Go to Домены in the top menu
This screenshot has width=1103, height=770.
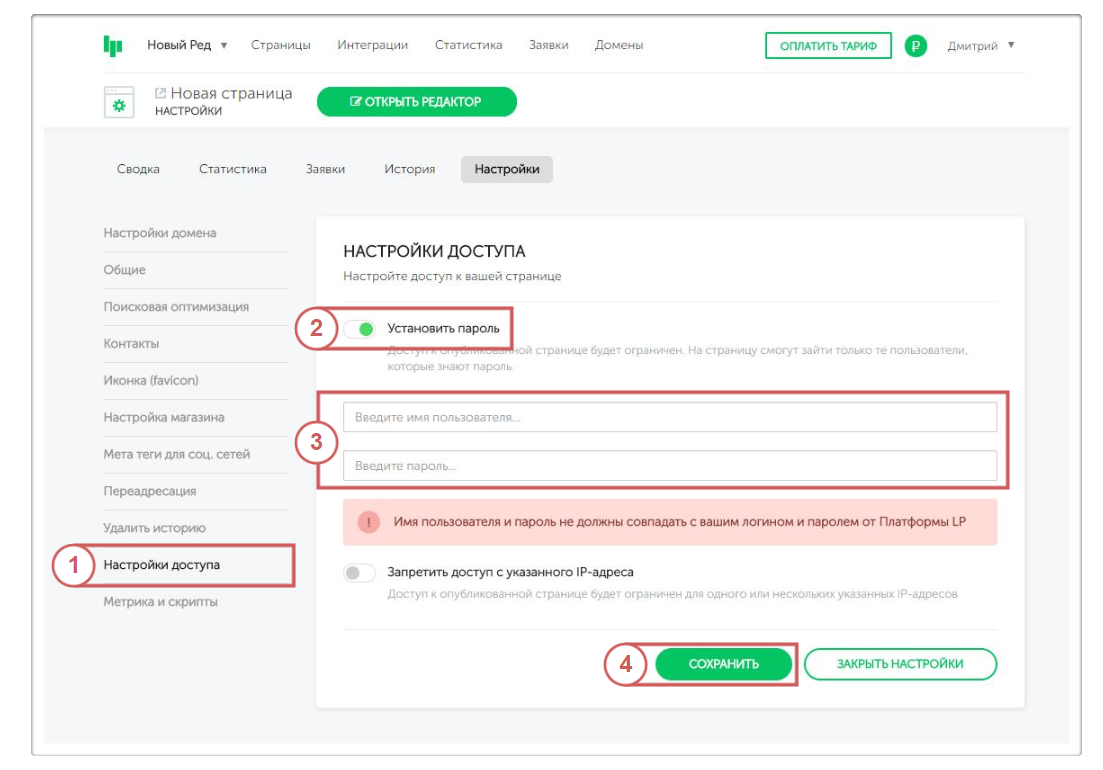619,45
